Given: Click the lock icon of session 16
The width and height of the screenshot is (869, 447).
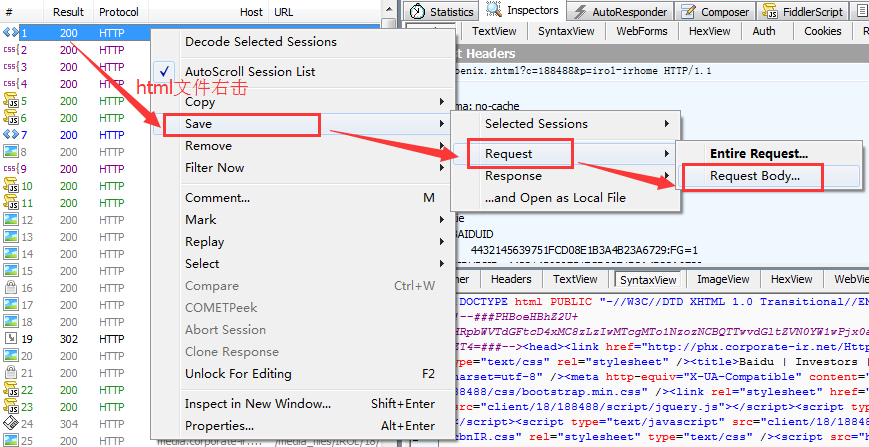Looking at the screenshot, I should [11, 287].
